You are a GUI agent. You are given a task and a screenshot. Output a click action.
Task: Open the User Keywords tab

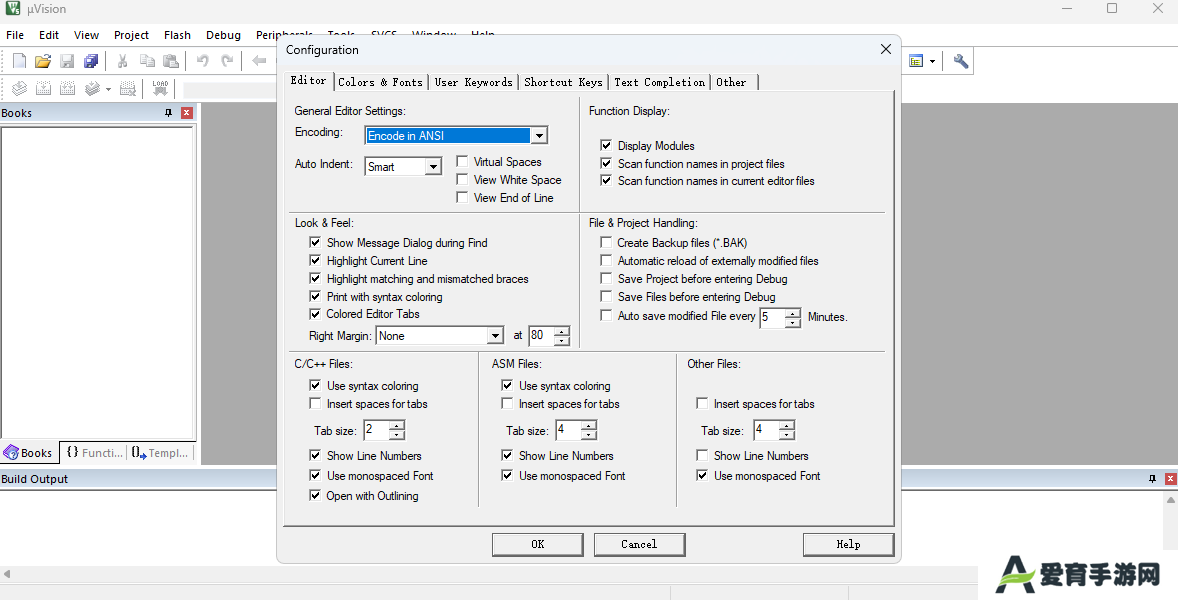(x=474, y=82)
